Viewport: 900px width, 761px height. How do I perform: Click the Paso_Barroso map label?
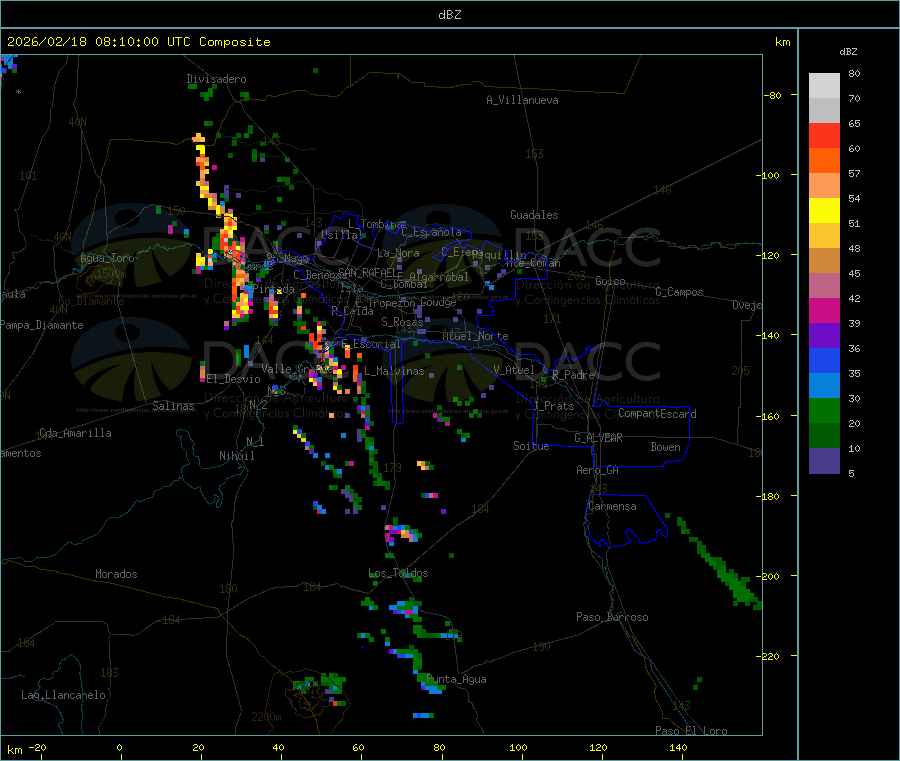[612, 617]
